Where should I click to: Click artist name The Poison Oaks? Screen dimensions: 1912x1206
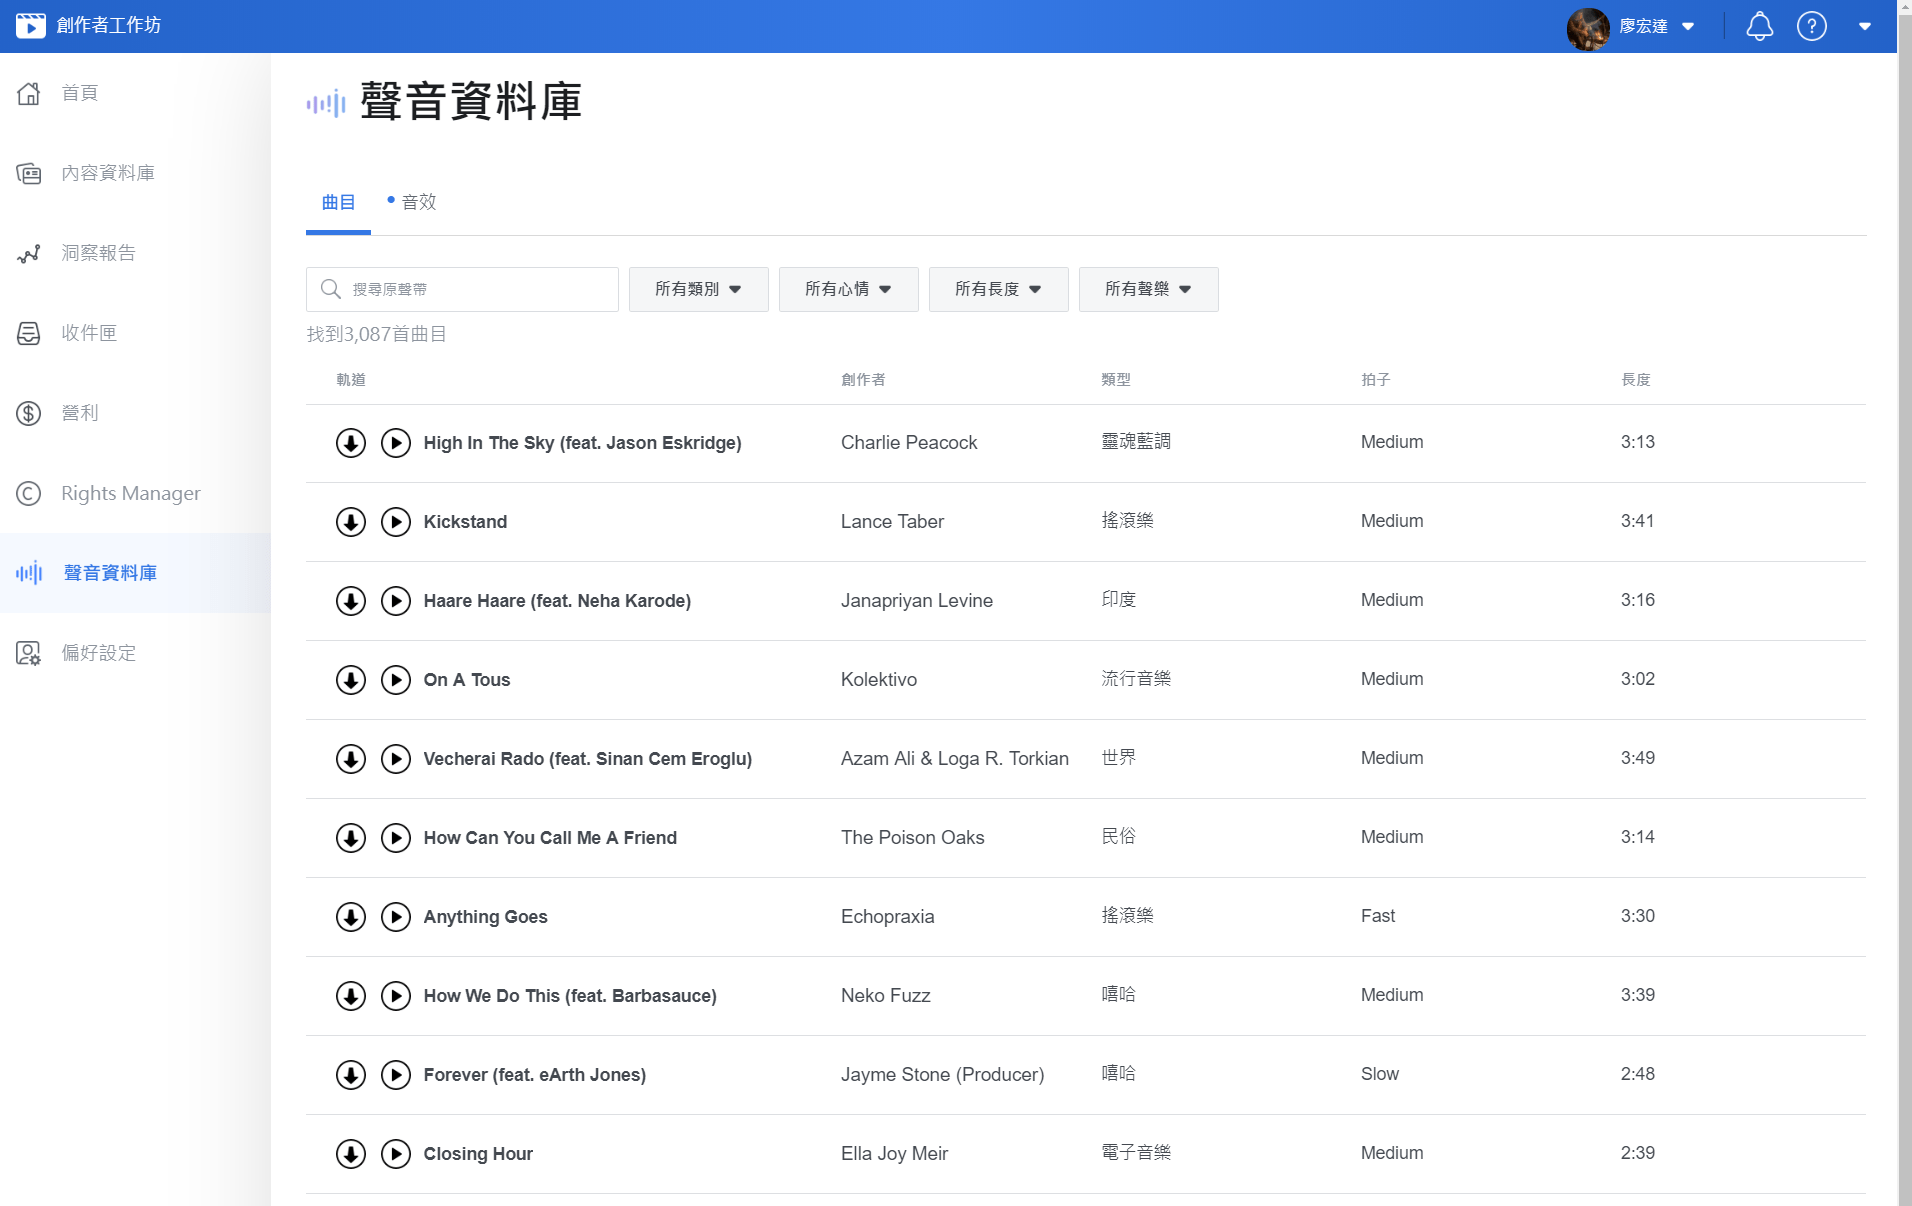coord(913,837)
